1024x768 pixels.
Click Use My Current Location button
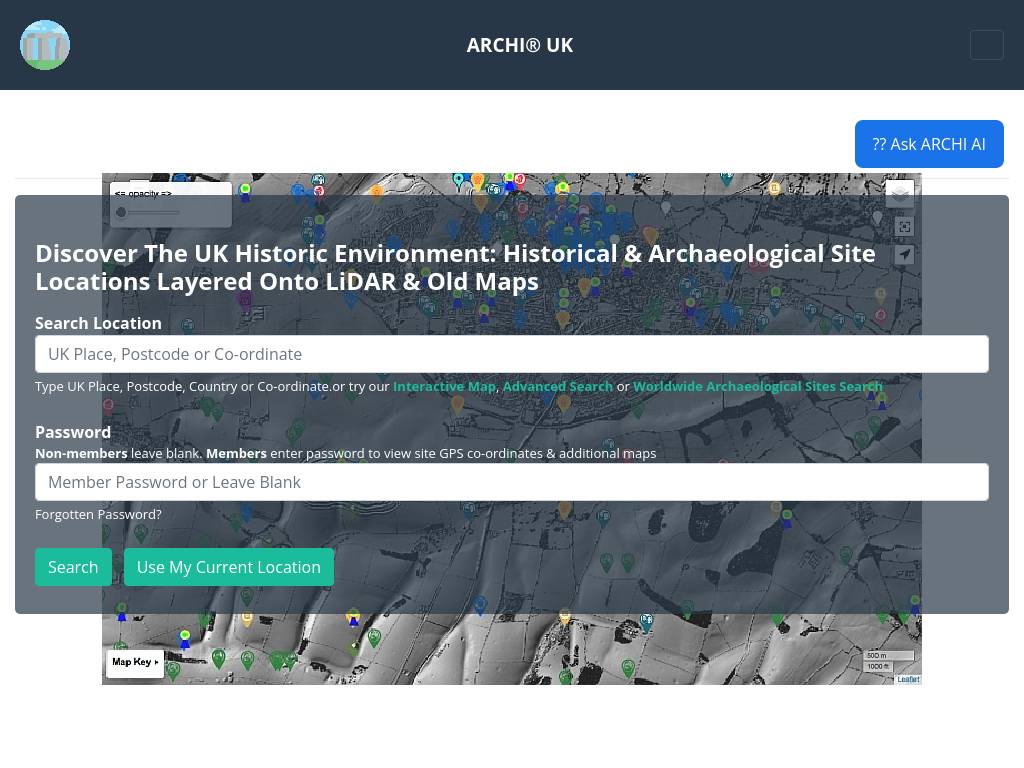click(x=229, y=567)
